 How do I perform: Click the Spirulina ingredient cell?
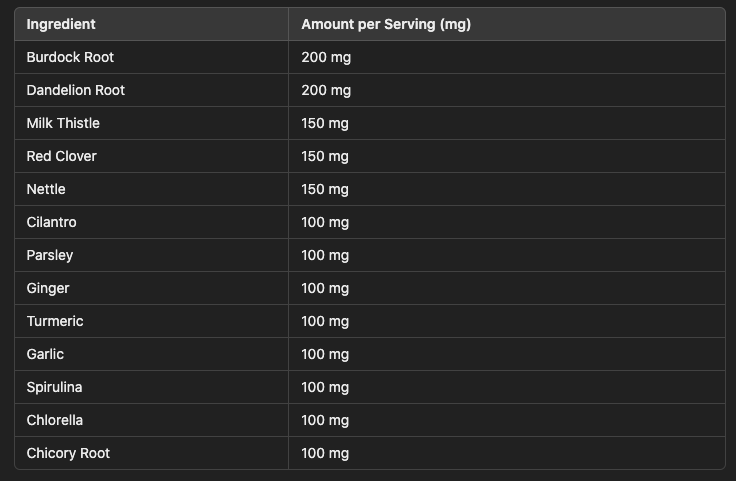(54, 387)
